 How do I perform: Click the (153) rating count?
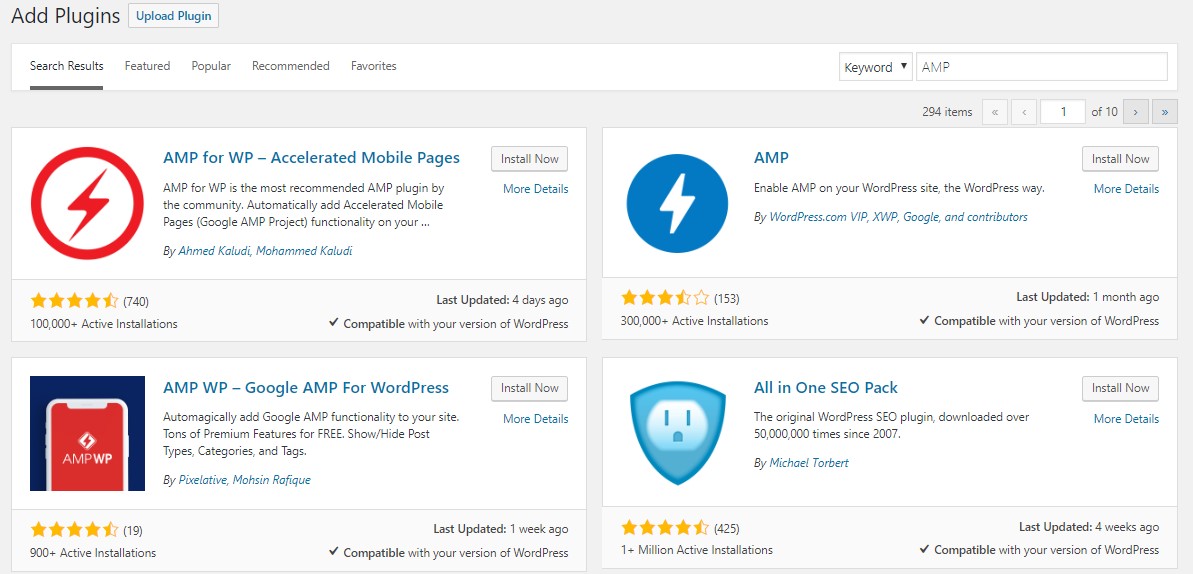727,298
